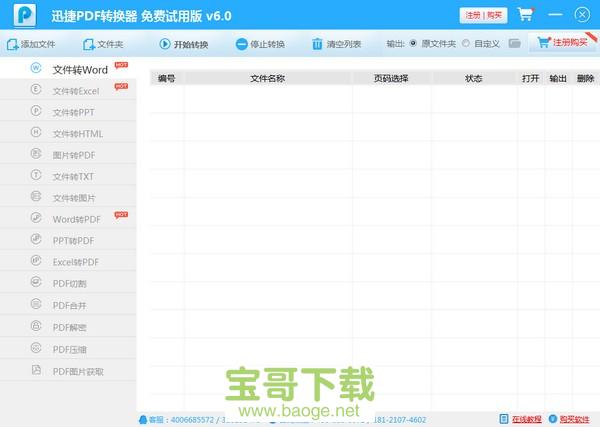Click the 文件转TXT label
Viewport: 600px width, 427px height.
tap(73, 177)
